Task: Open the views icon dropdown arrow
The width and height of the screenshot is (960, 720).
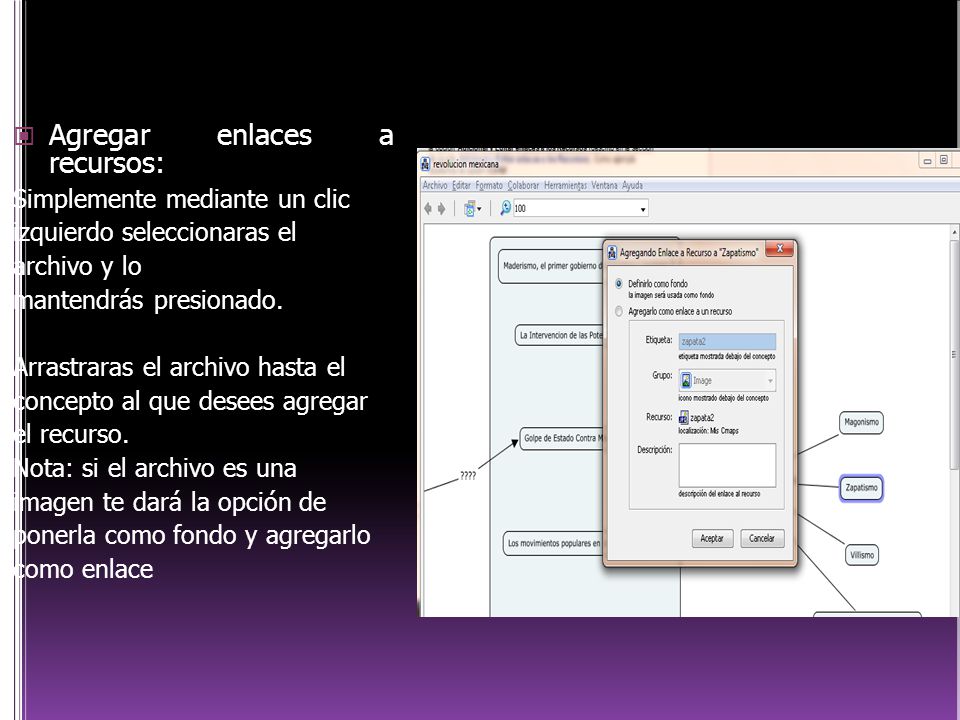Action: [x=479, y=209]
